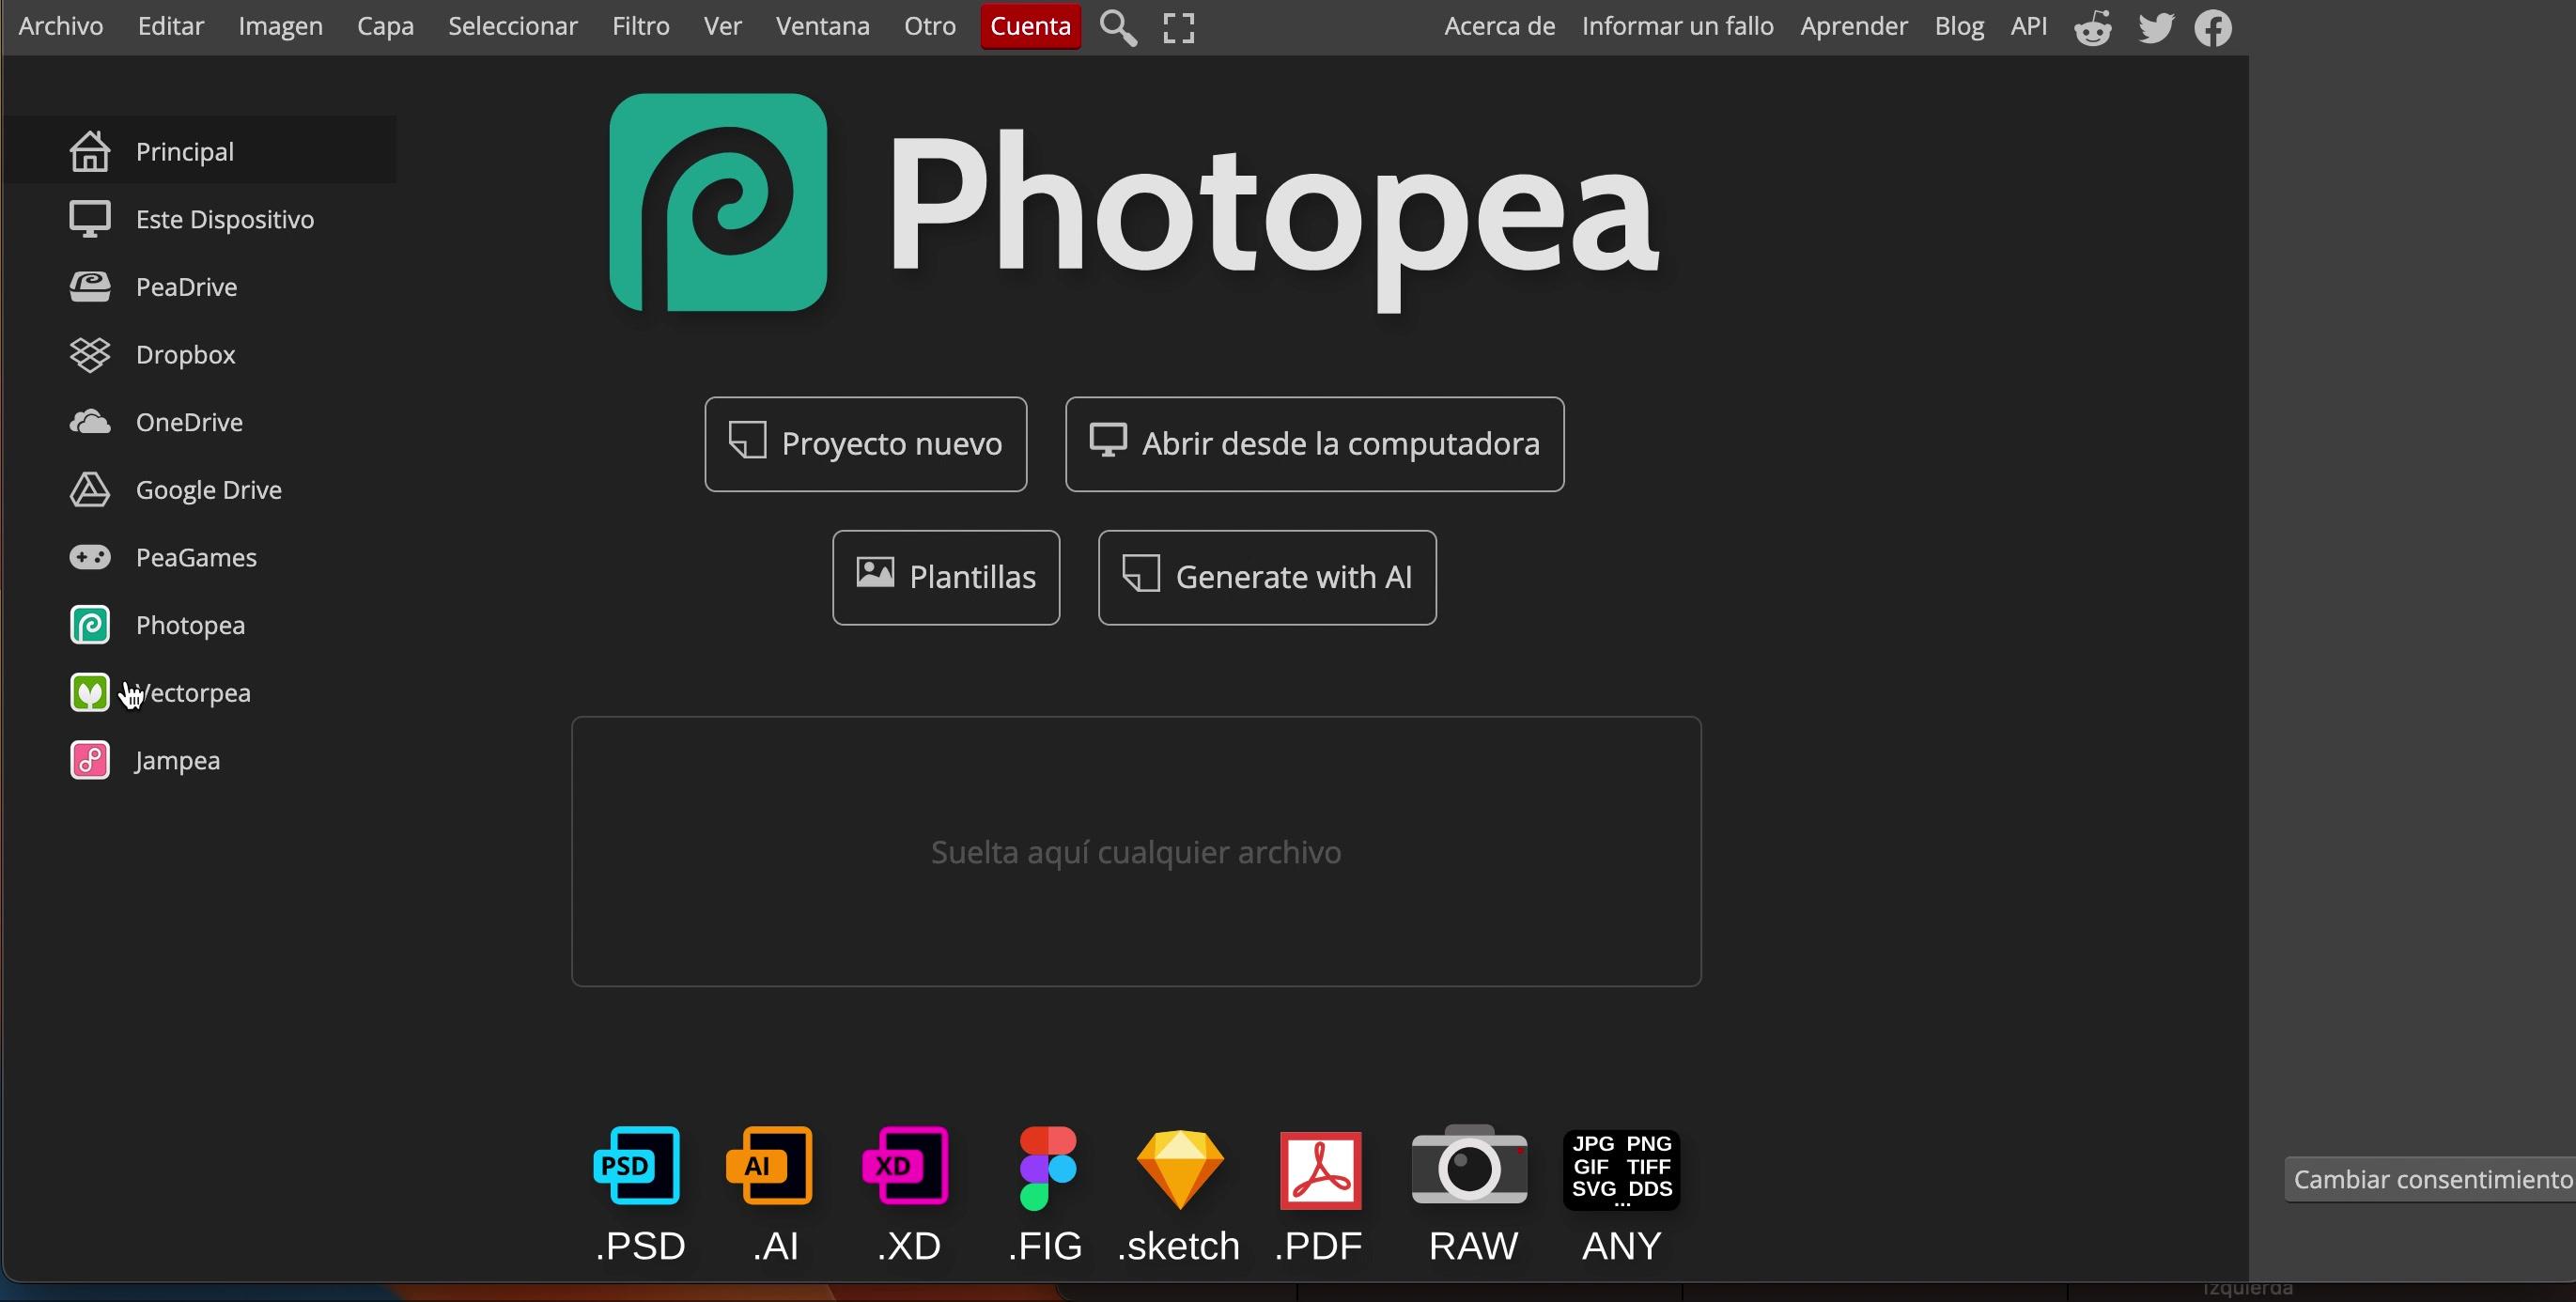
Task: Open the Aprender link
Action: pyautogui.click(x=1853, y=27)
